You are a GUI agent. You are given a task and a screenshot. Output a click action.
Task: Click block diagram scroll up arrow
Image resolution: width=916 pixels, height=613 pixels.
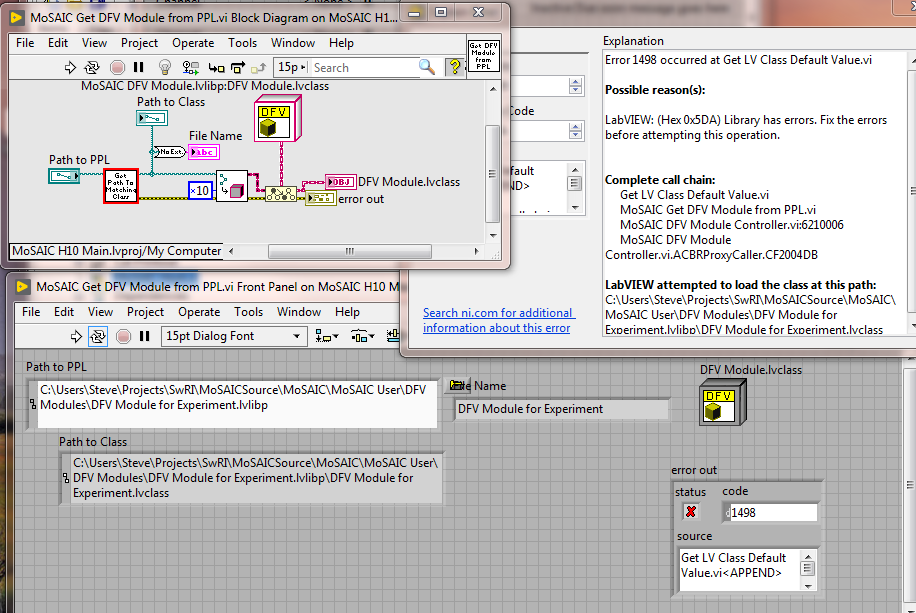click(492, 89)
